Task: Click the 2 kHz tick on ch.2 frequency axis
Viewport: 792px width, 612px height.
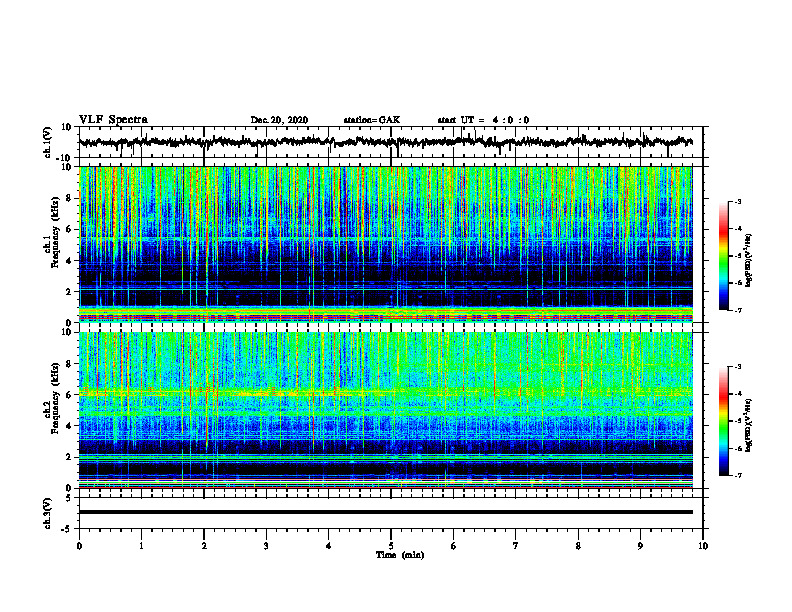Action: click(70, 457)
